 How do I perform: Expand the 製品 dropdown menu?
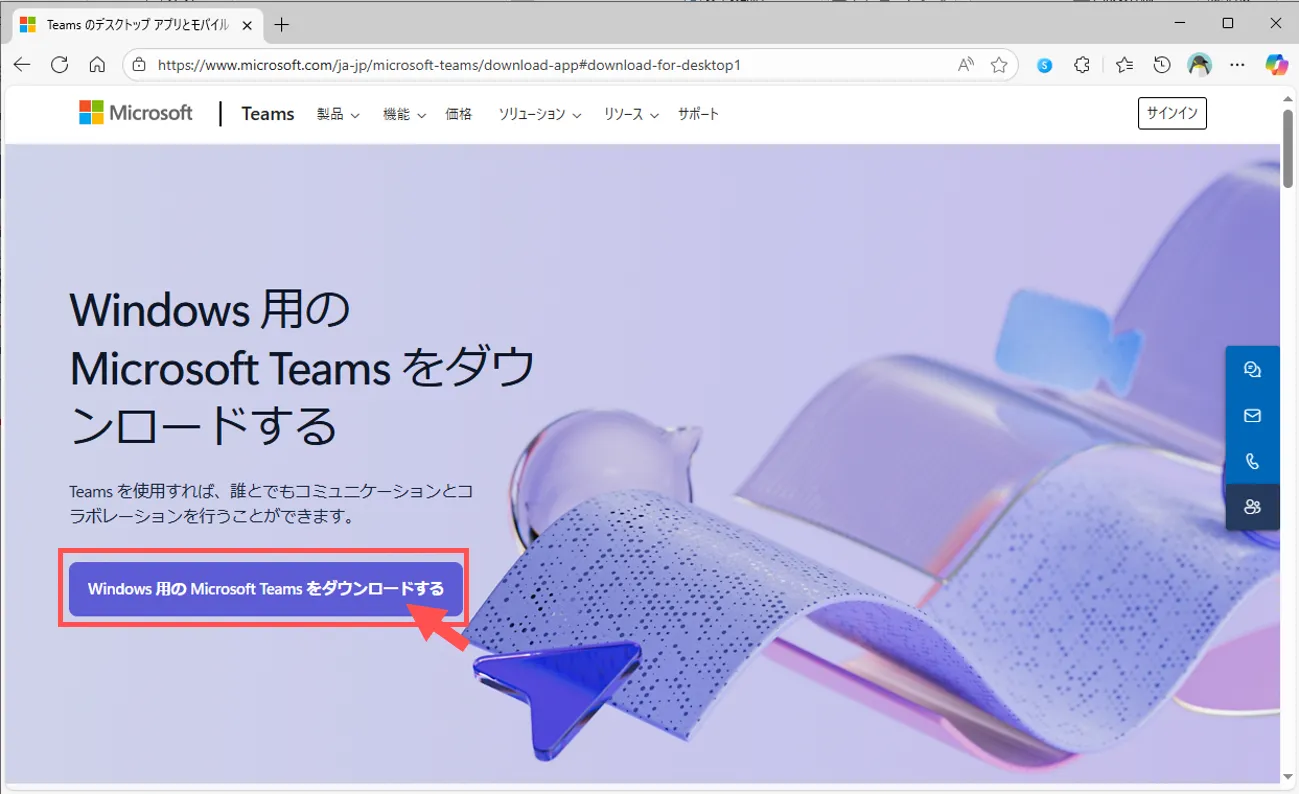338,114
